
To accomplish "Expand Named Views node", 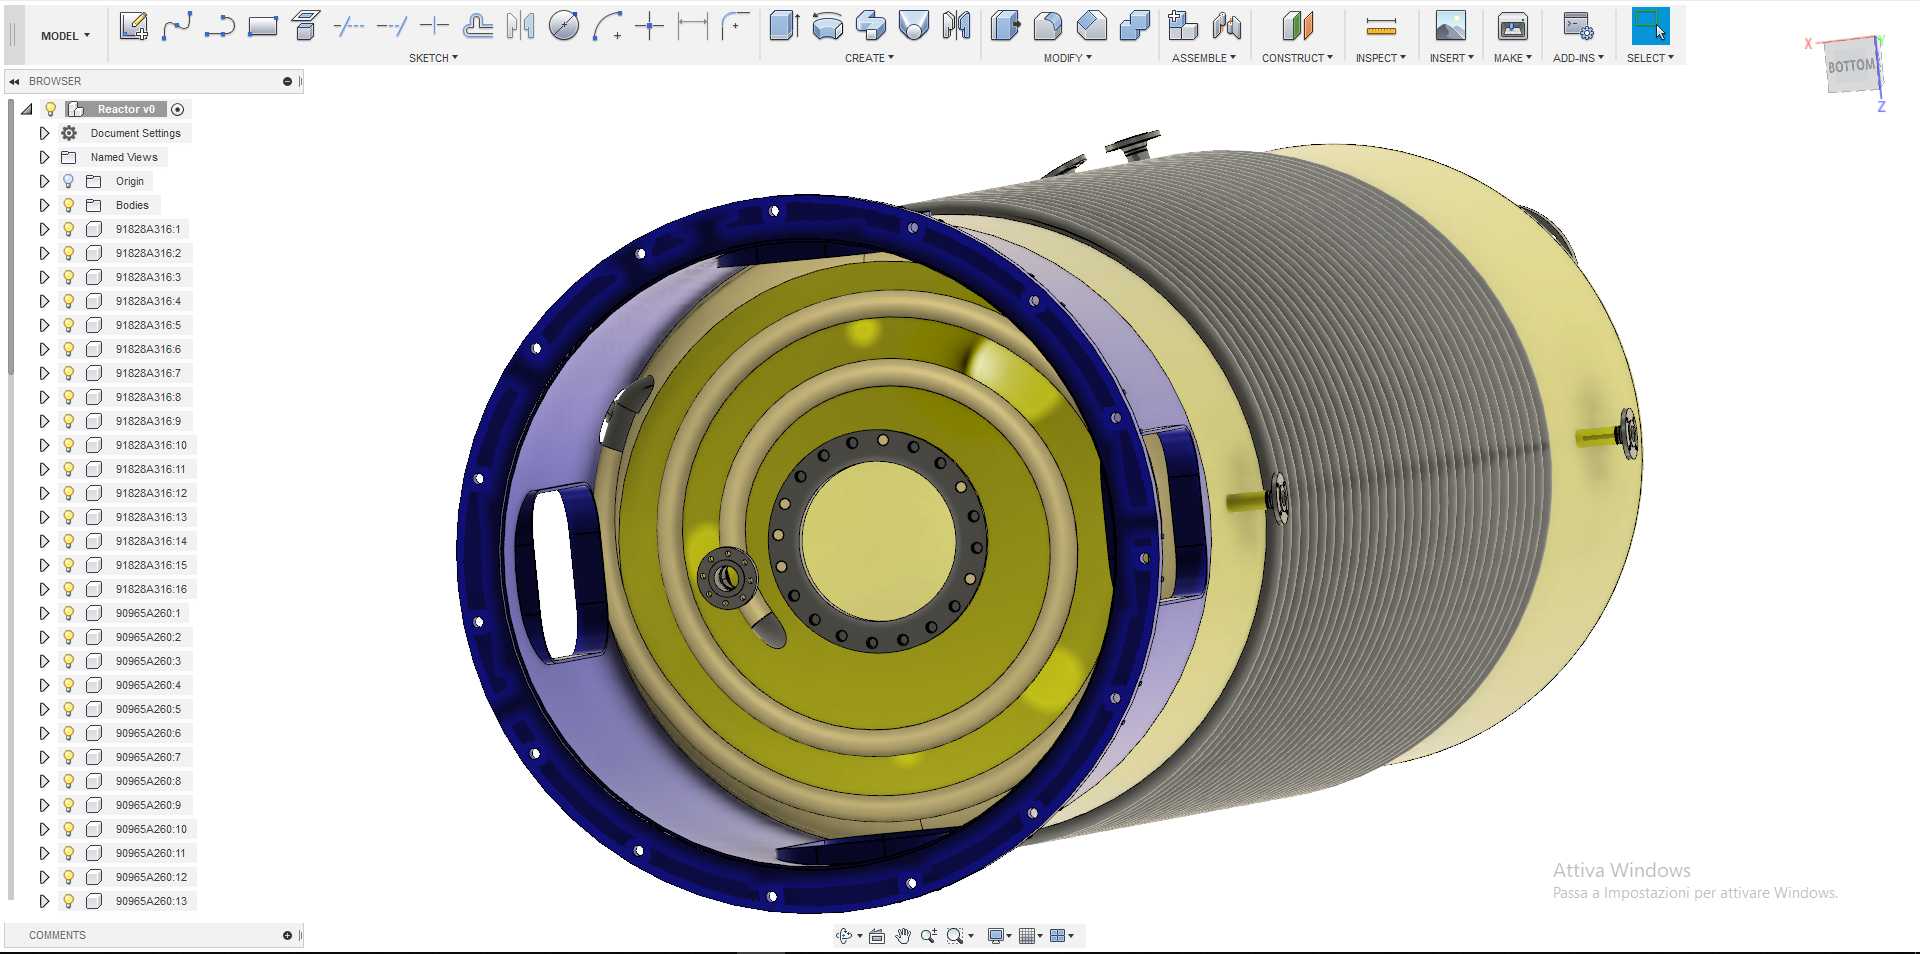I will [44, 157].
